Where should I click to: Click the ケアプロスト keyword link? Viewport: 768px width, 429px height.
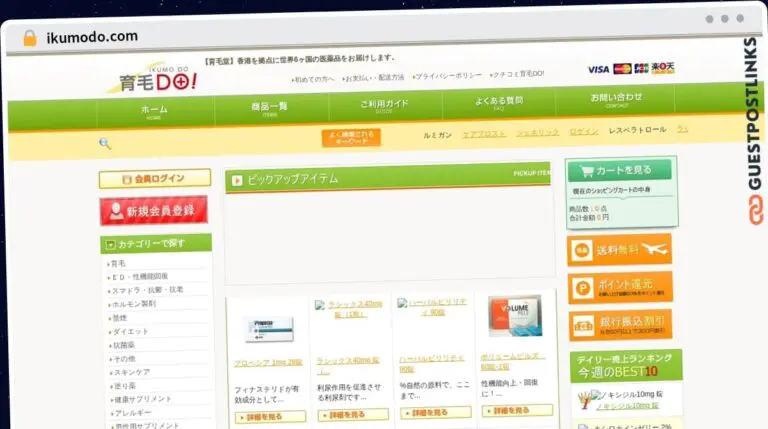[x=484, y=134]
